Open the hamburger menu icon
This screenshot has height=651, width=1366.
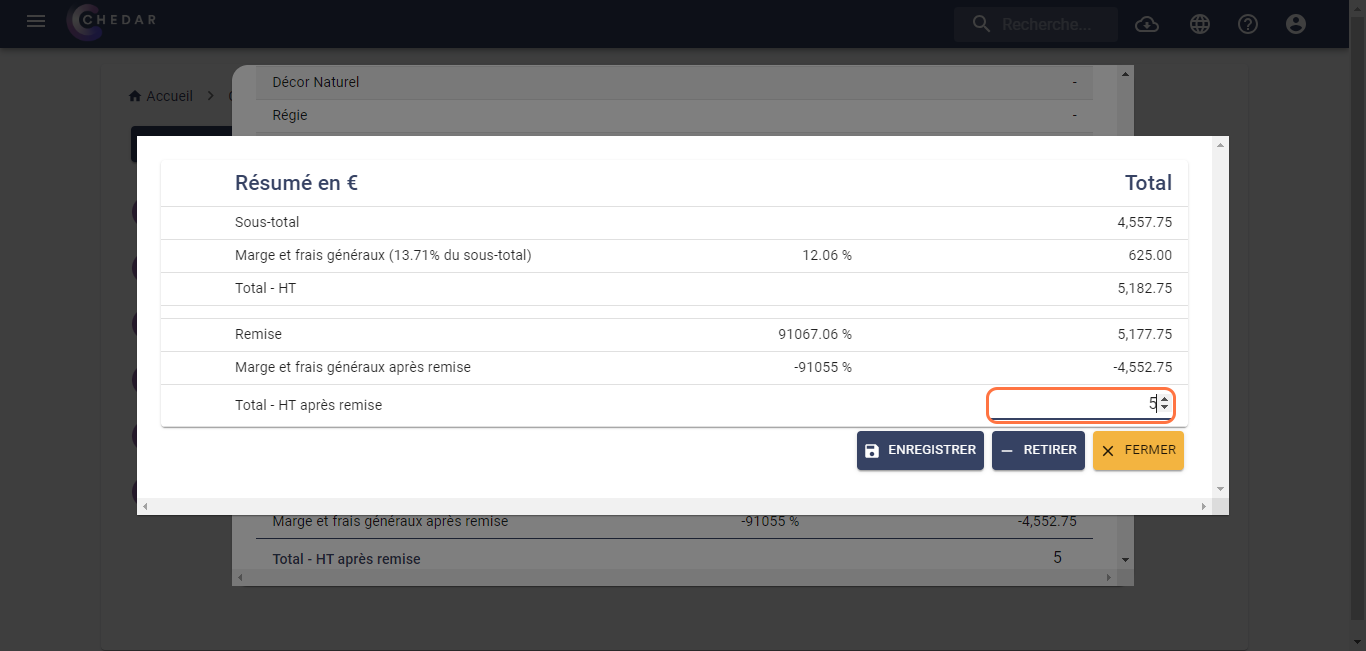click(x=36, y=21)
